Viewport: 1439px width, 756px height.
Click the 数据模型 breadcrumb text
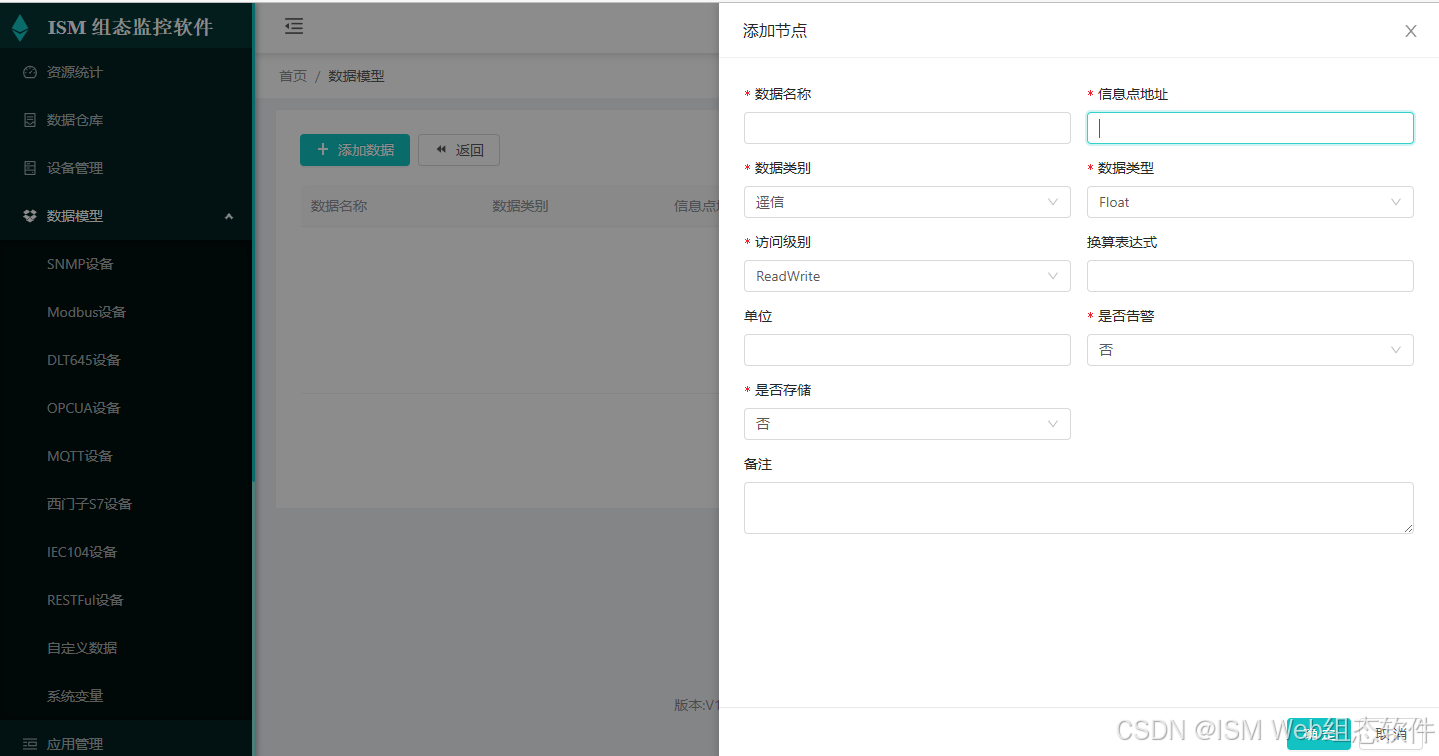click(x=356, y=76)
